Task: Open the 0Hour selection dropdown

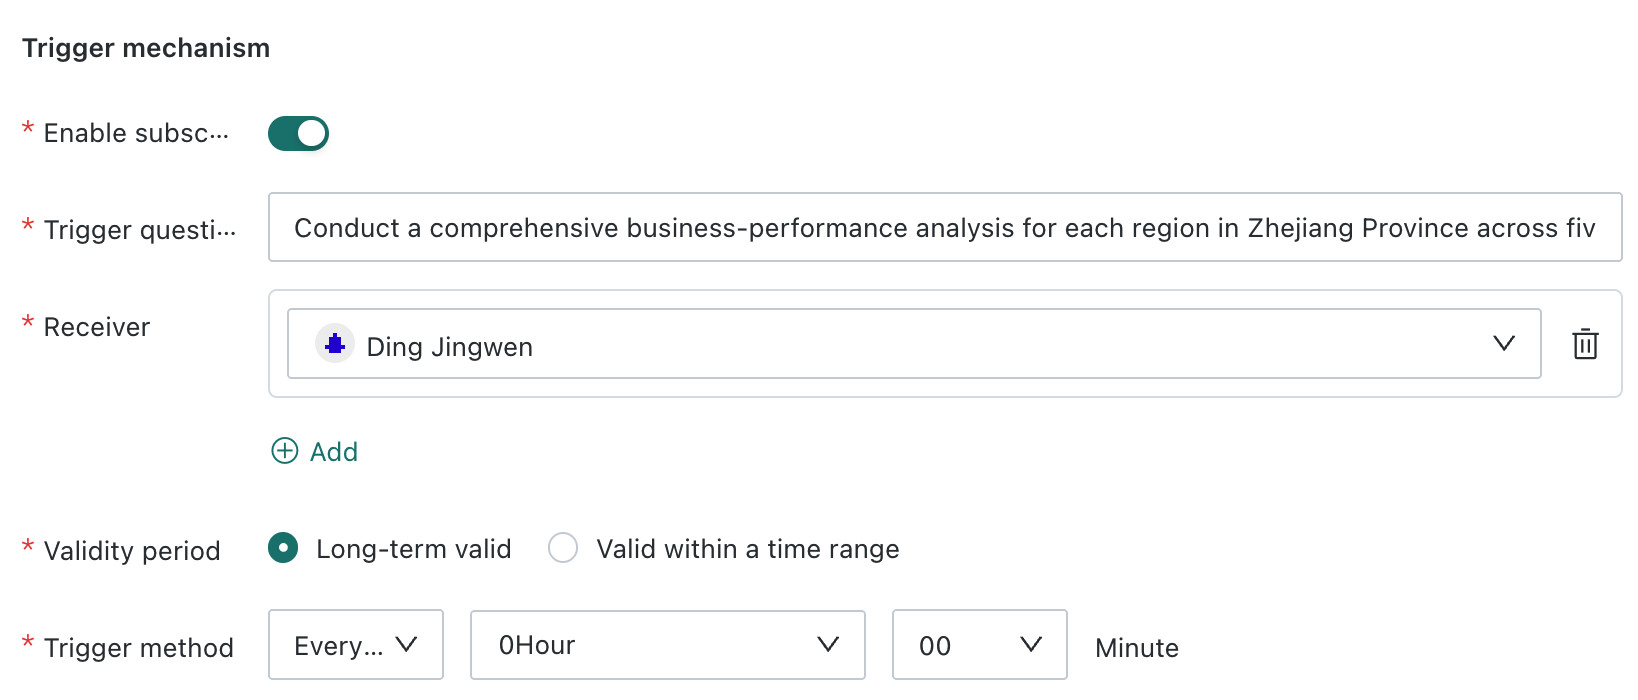Action: point(668,645)
